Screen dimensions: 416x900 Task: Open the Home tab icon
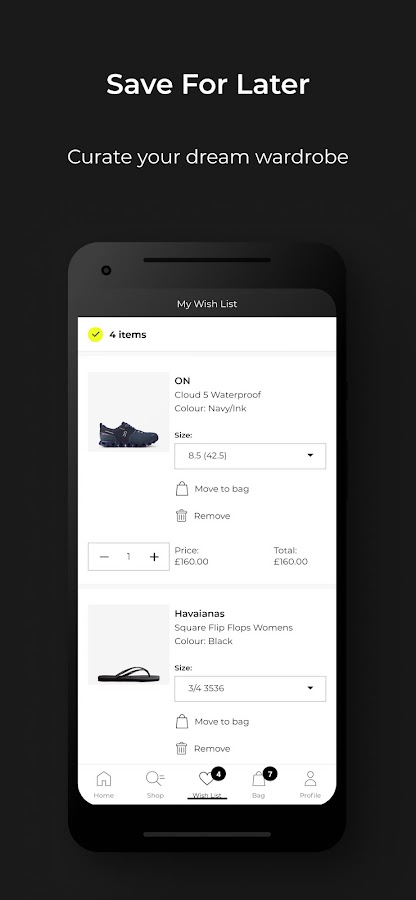104,779
